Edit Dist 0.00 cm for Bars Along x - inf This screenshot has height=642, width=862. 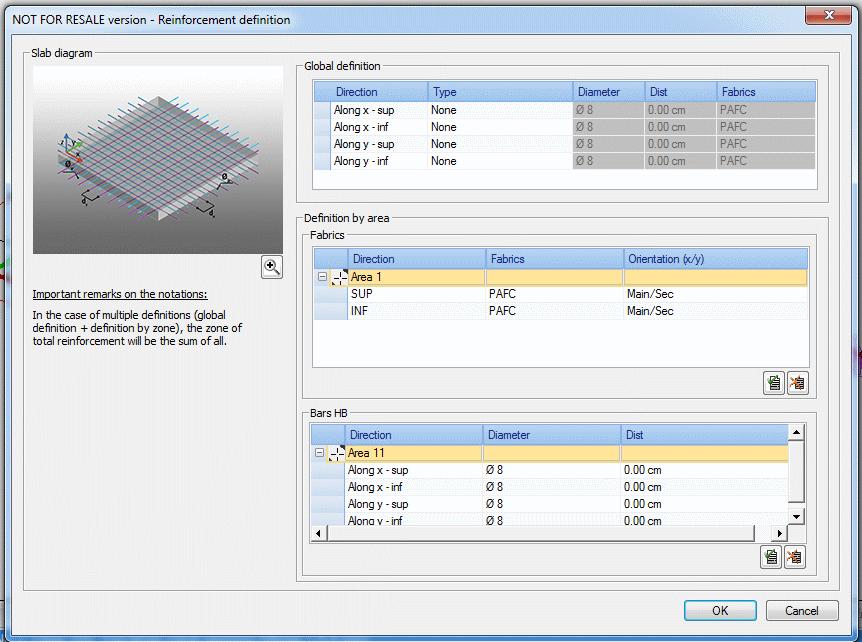tap(704, 487)
